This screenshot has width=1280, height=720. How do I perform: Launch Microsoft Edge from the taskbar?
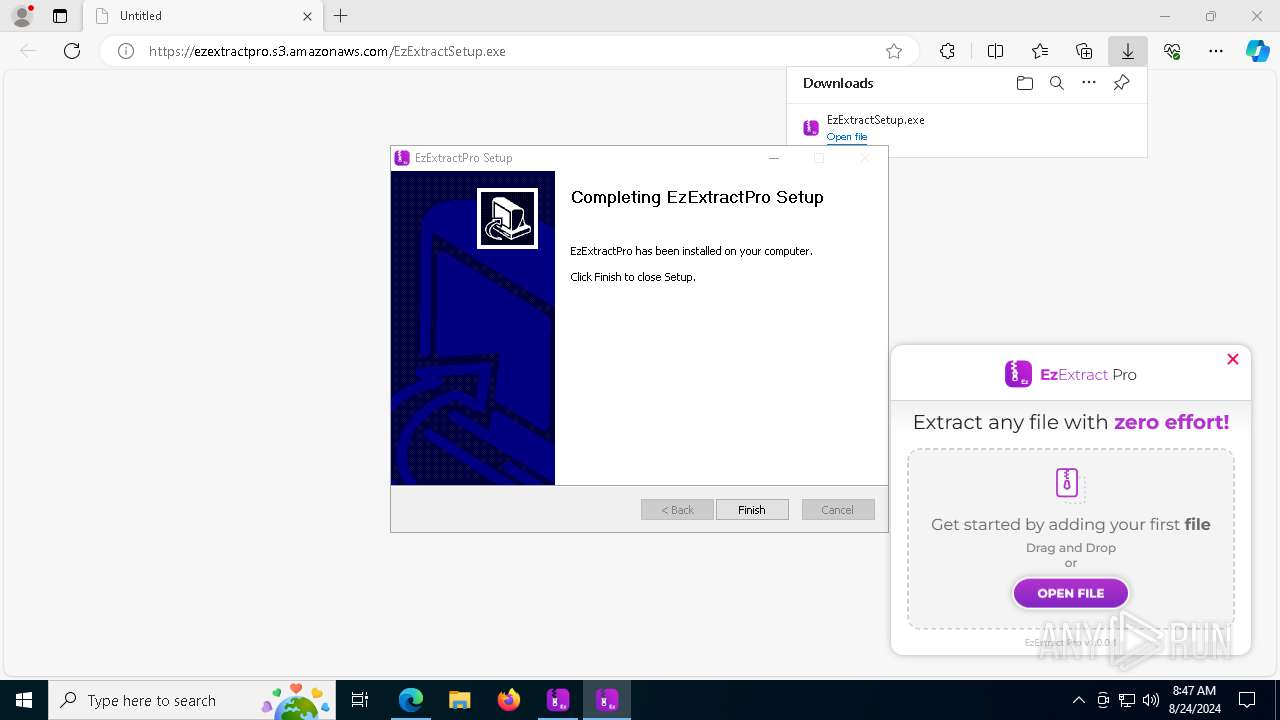click(x=411, y=700)
